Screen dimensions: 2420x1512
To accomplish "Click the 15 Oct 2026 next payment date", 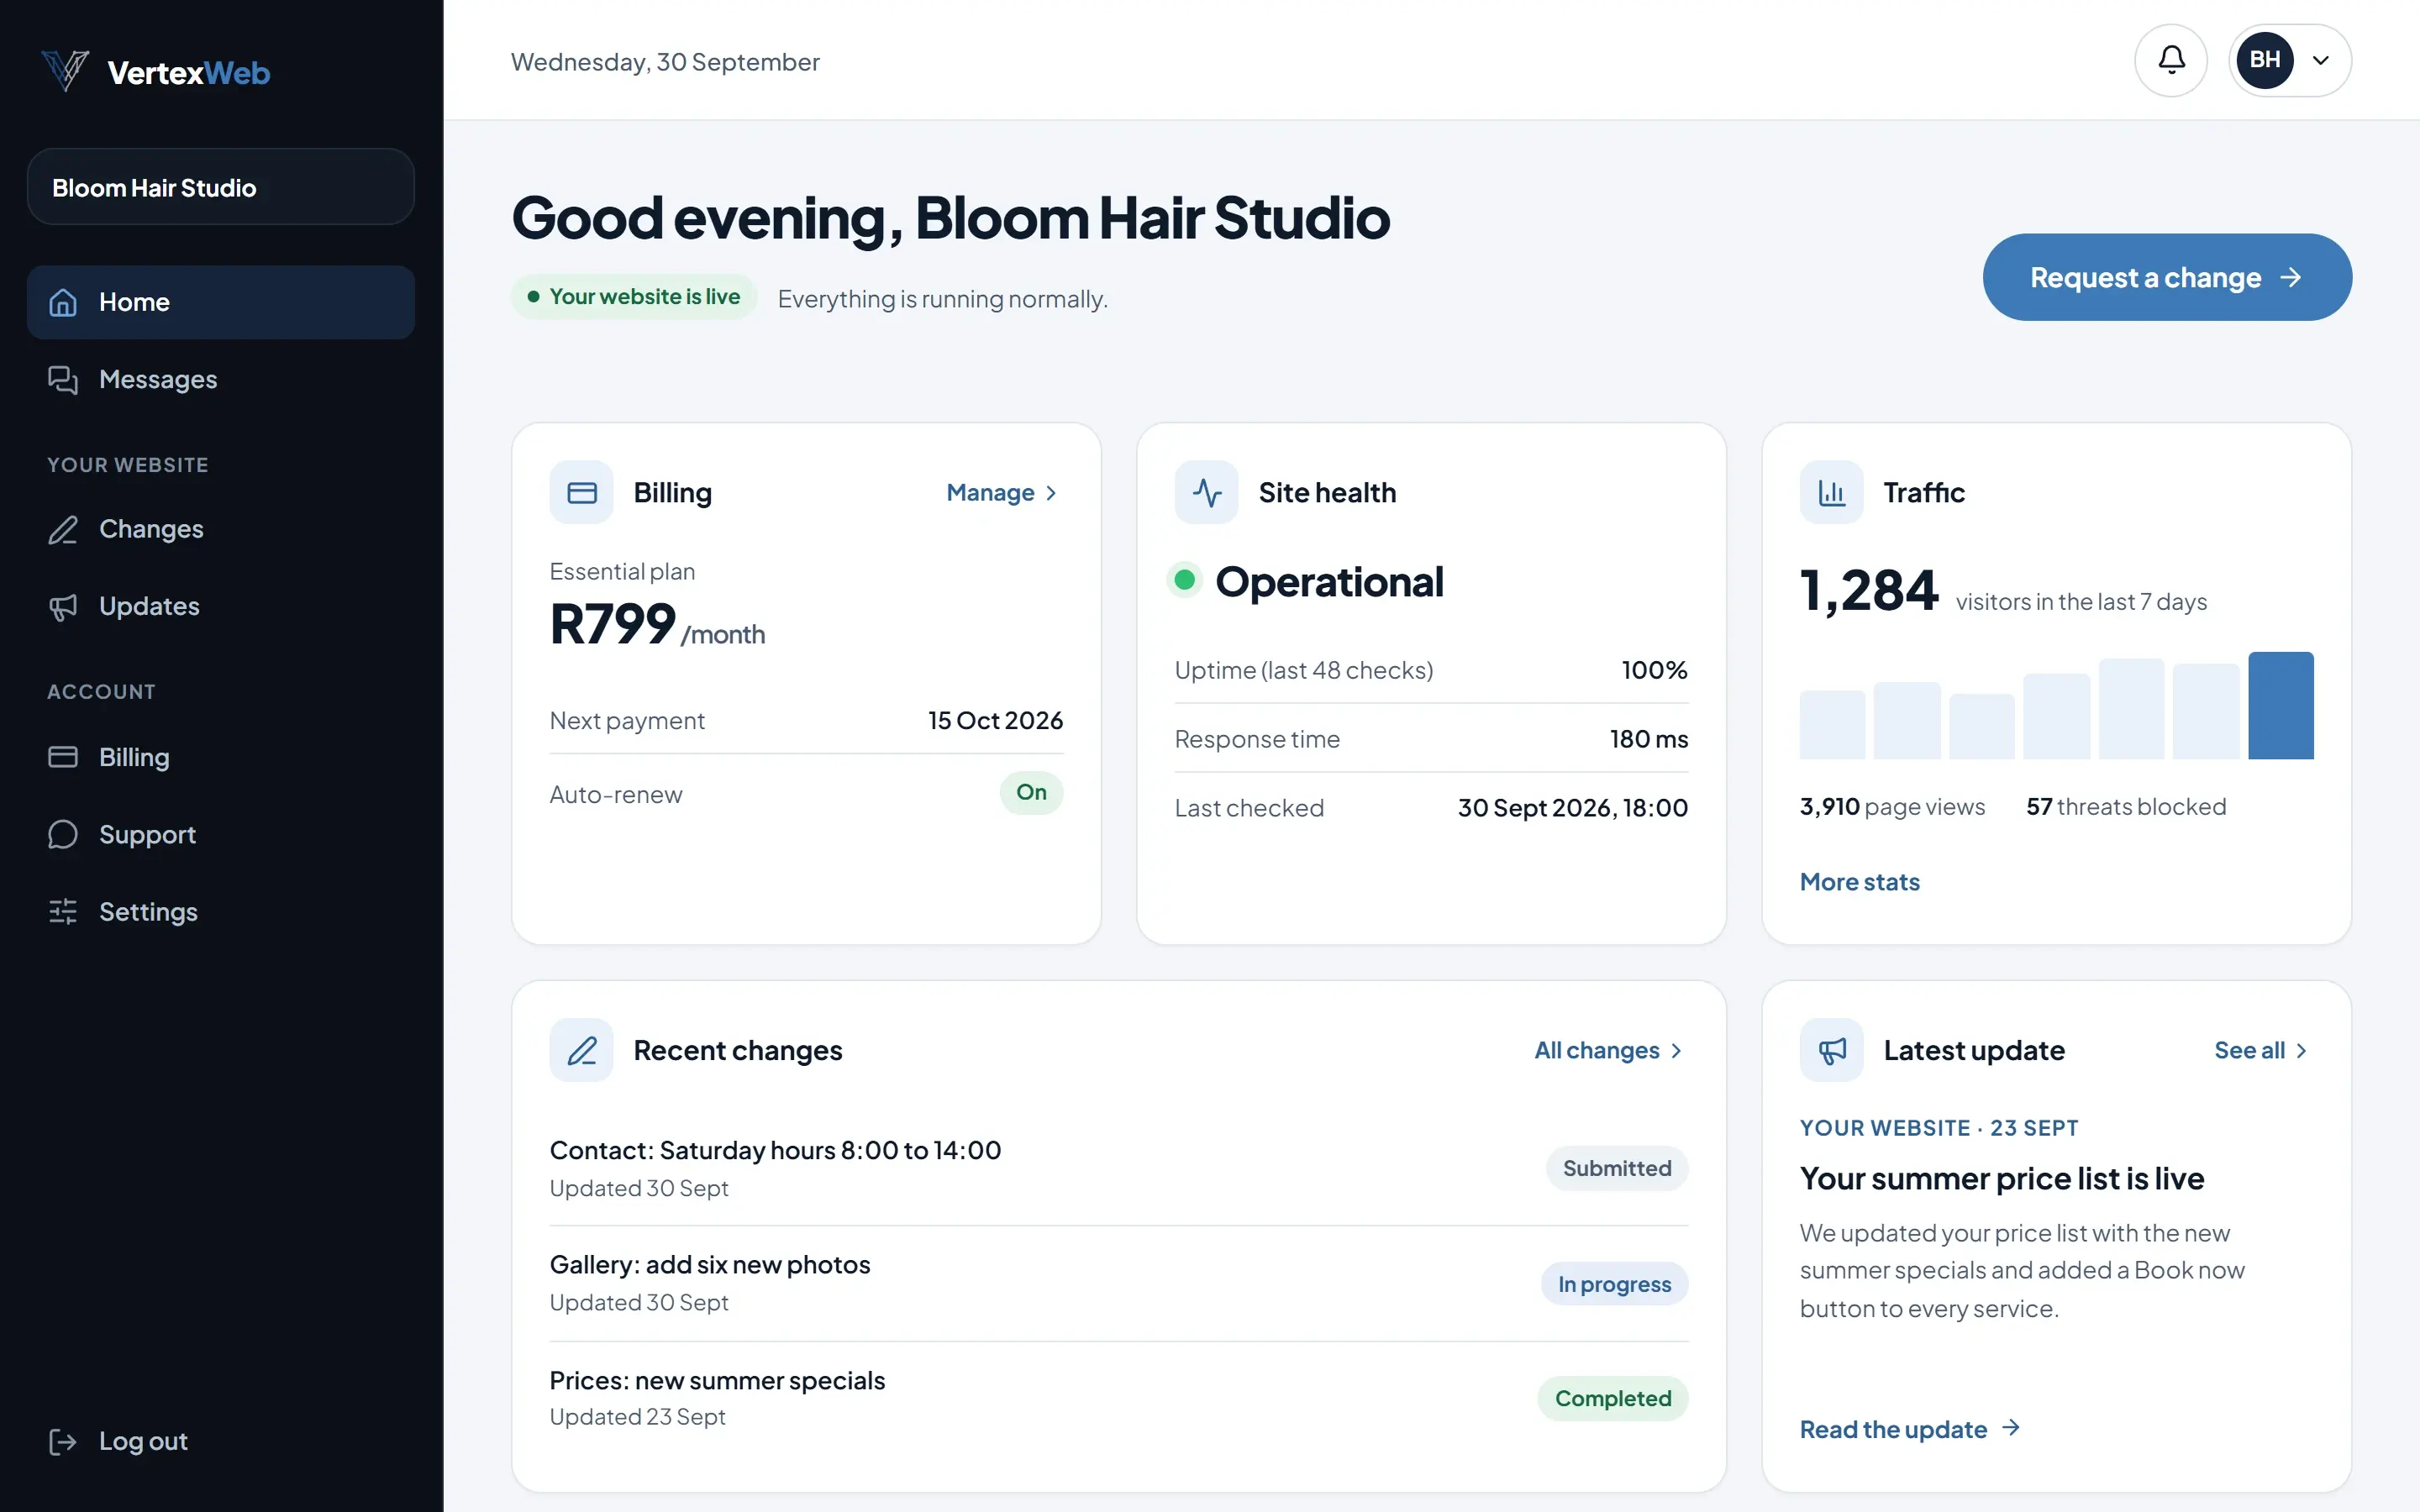I will coord(995,720).
